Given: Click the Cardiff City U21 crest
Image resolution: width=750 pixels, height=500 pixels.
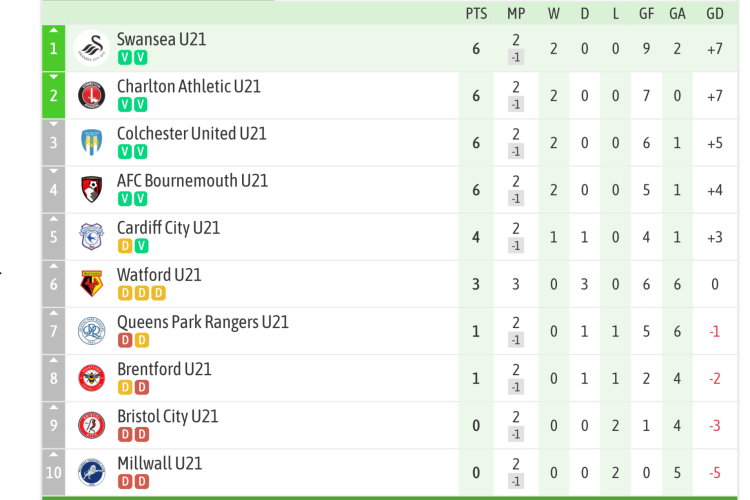Looking at the screenshot, I should pos(92,236).
